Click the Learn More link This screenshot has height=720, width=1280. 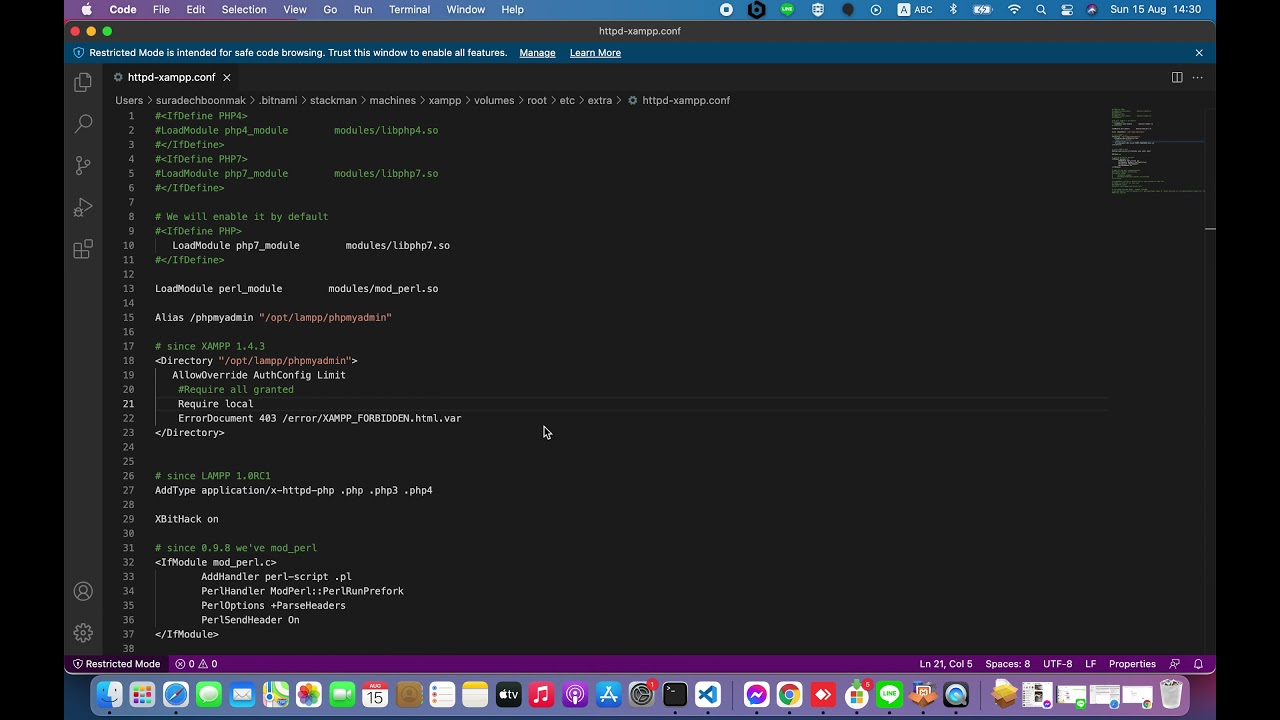pyautogui.click(x=595, y=52)
